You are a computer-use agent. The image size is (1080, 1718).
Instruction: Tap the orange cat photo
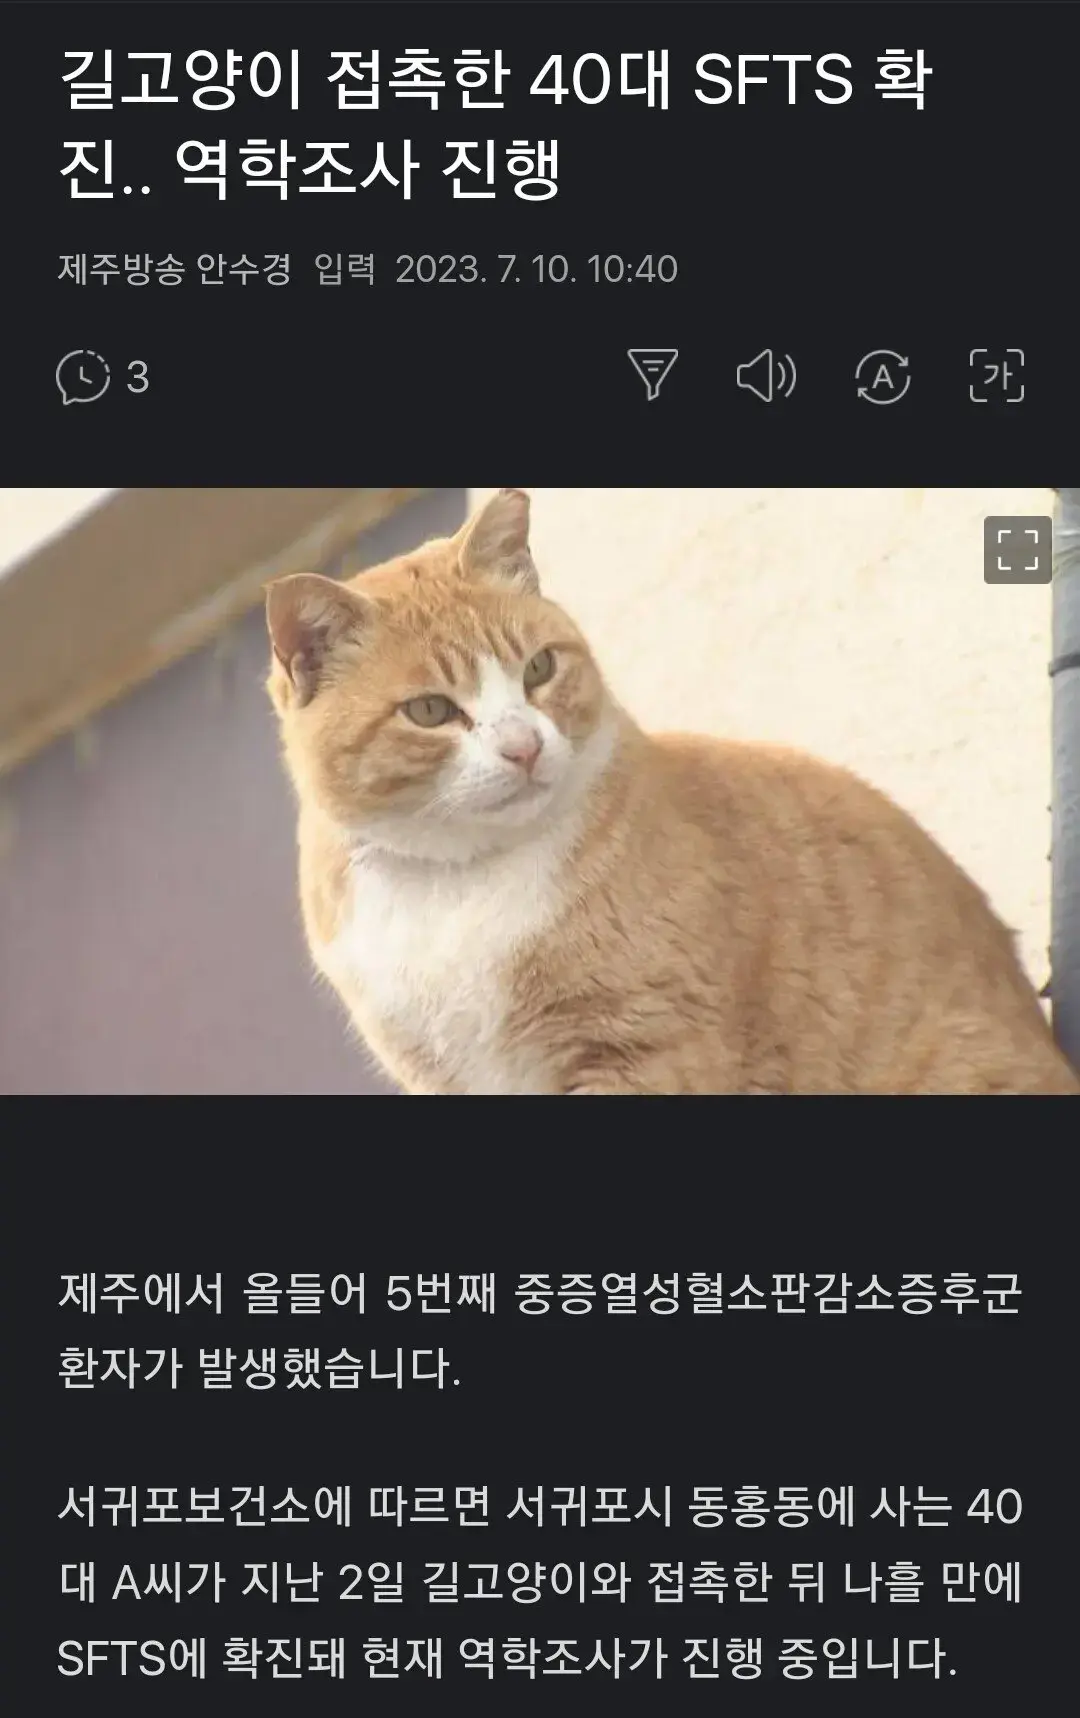point(540,791)
